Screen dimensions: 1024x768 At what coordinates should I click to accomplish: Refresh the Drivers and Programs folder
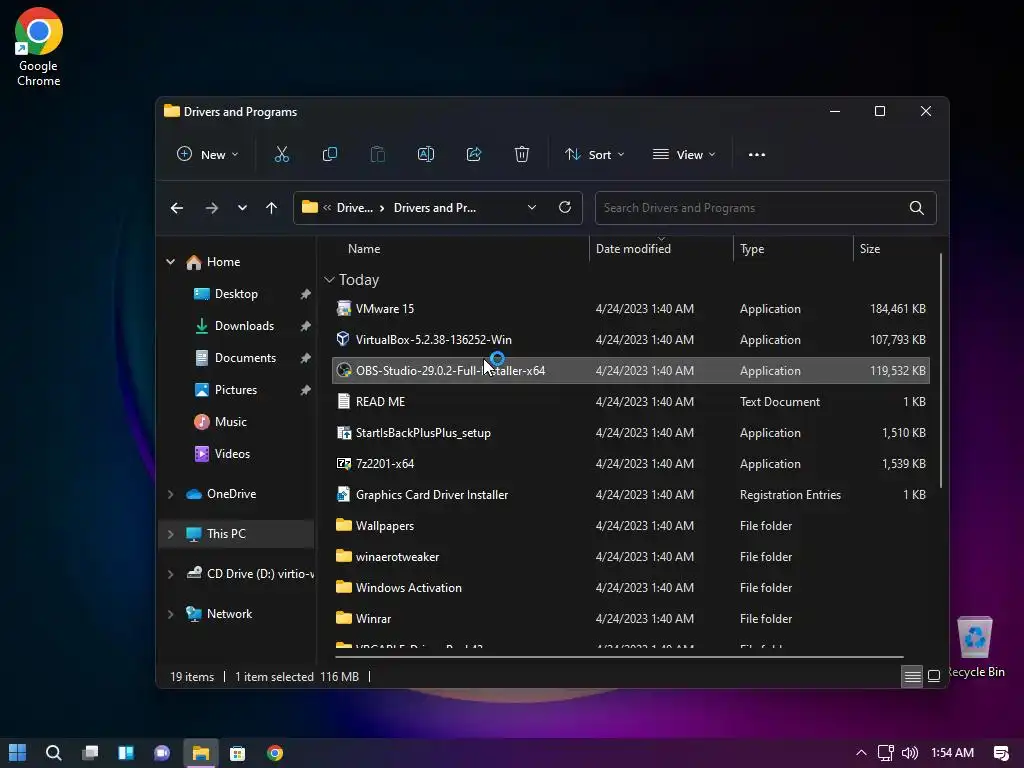click(x=565, y=207)
